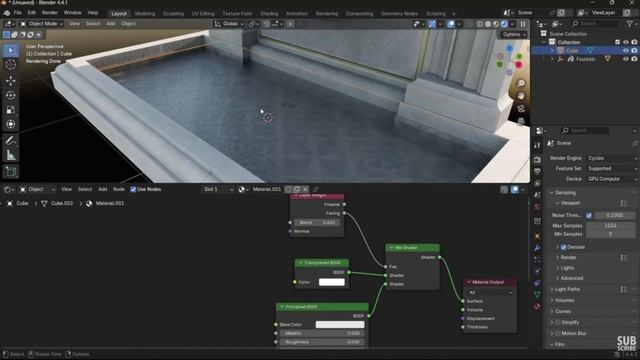The height and width of the screenshot is (360, 640).
Task: Expand the Motion Blur panel
Action: point(573,333)
